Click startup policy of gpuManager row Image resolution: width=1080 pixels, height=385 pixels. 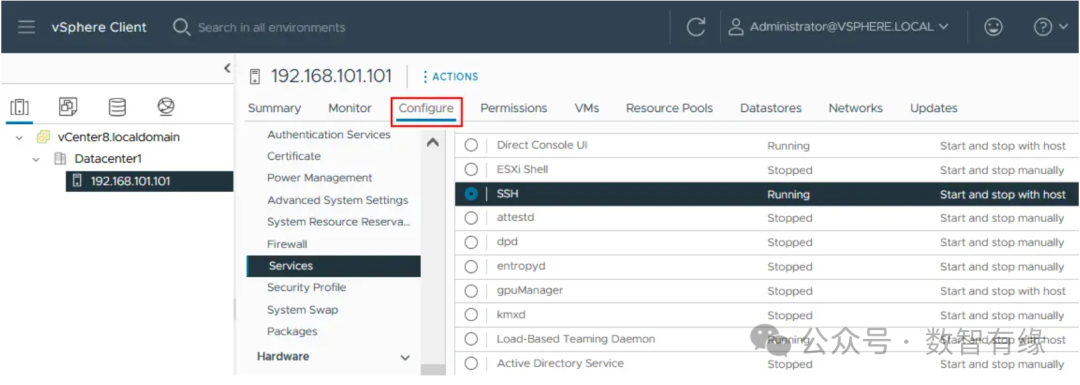(1002, 291)
